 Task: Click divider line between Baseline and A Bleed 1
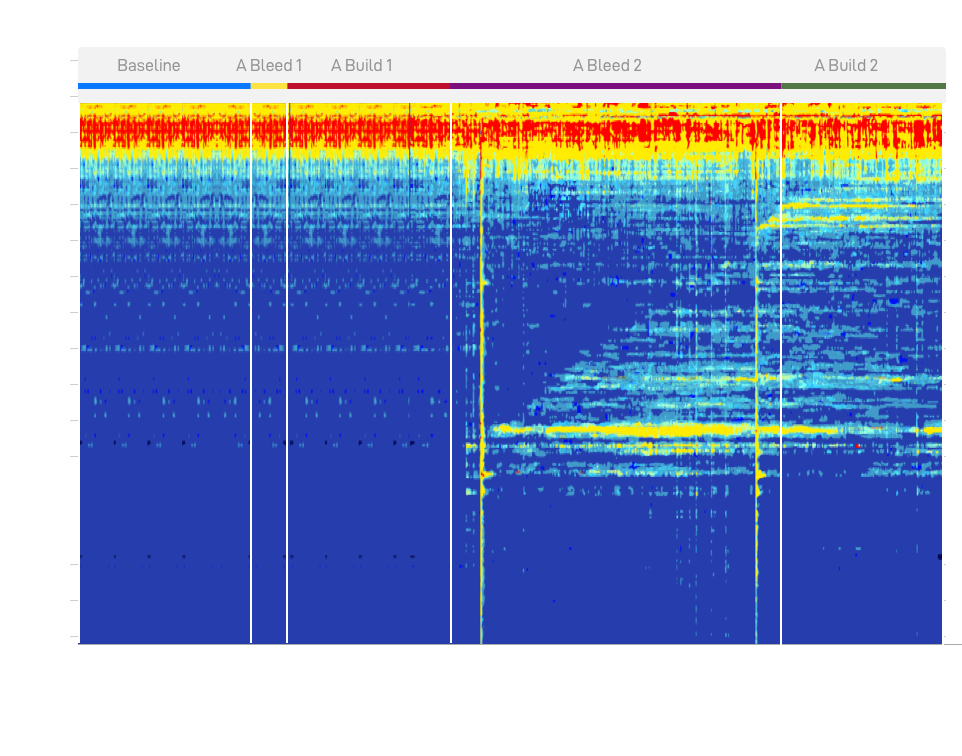[251, 400]
